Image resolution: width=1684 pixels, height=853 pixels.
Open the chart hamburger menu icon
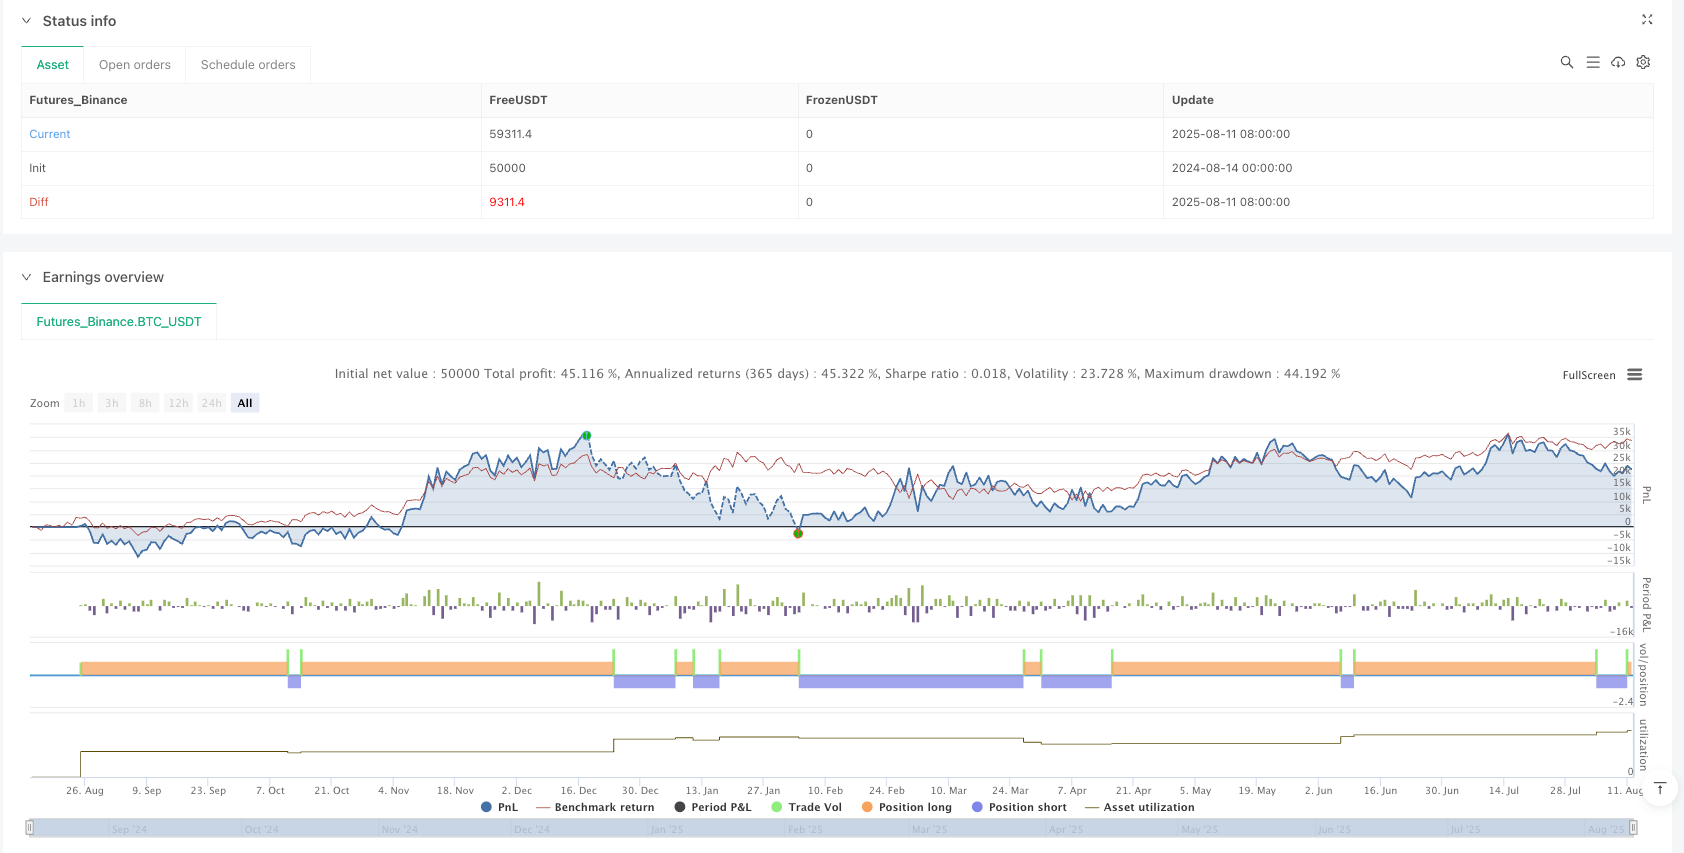pos(1635,375)
